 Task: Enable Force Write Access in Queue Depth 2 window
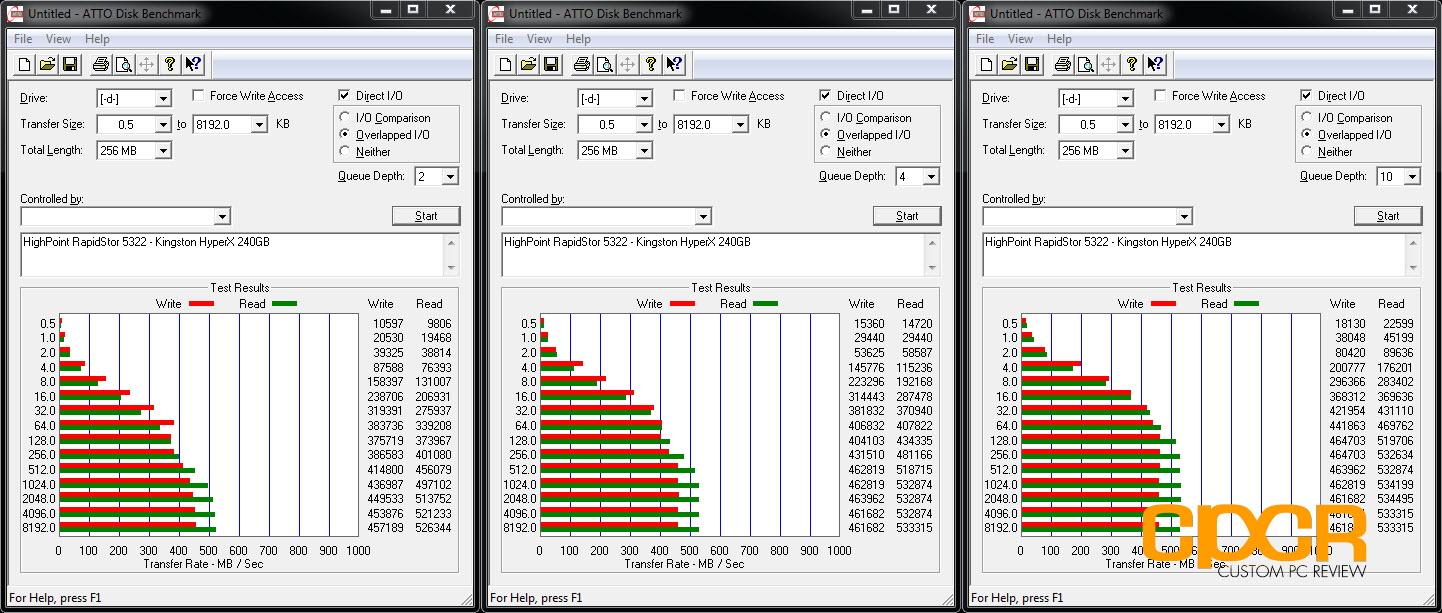(x=199, y=96)
